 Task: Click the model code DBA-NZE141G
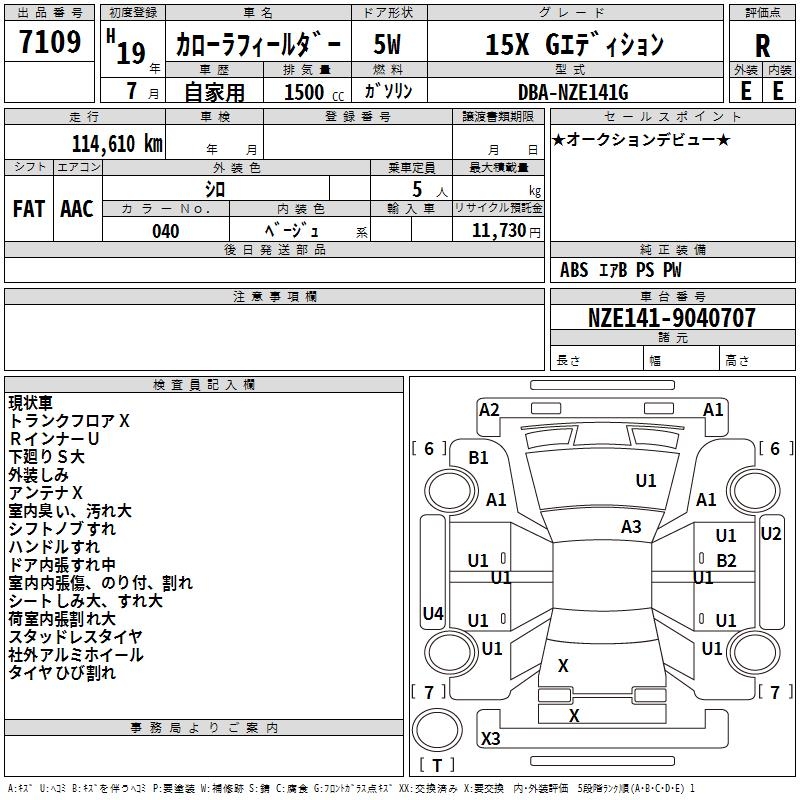point(573,92)
